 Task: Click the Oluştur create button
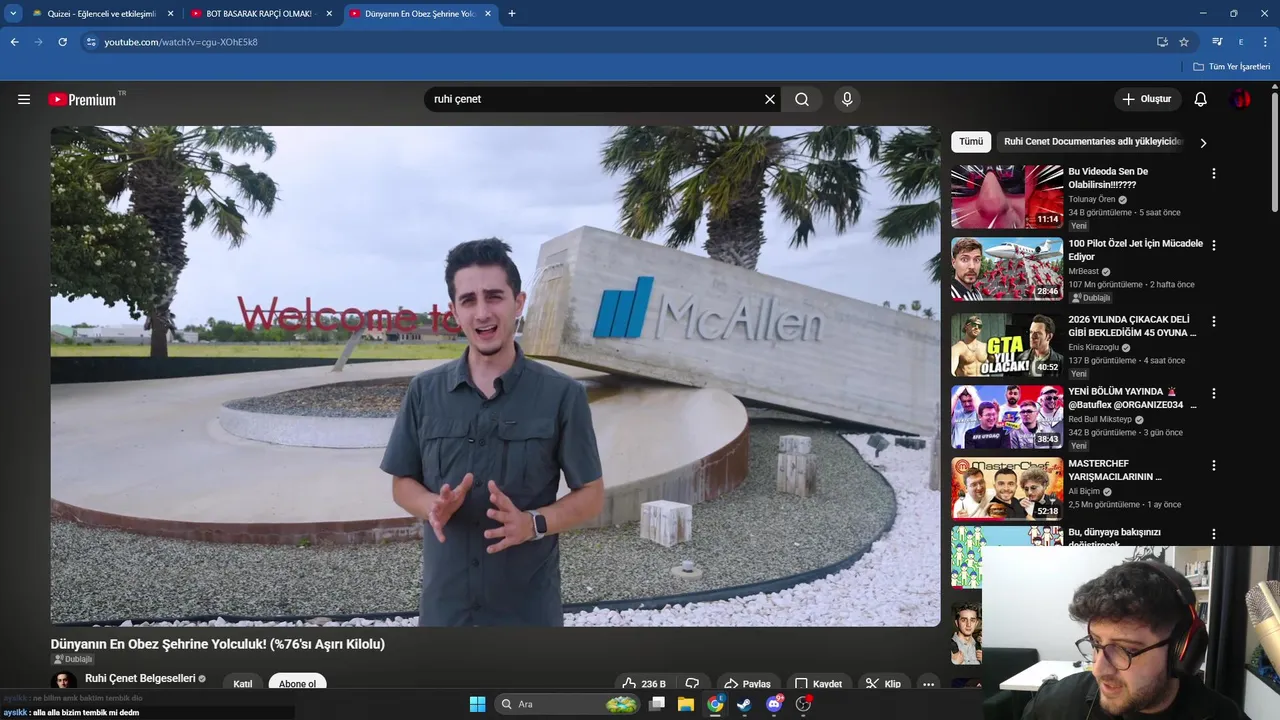(x=1147, y=99)
